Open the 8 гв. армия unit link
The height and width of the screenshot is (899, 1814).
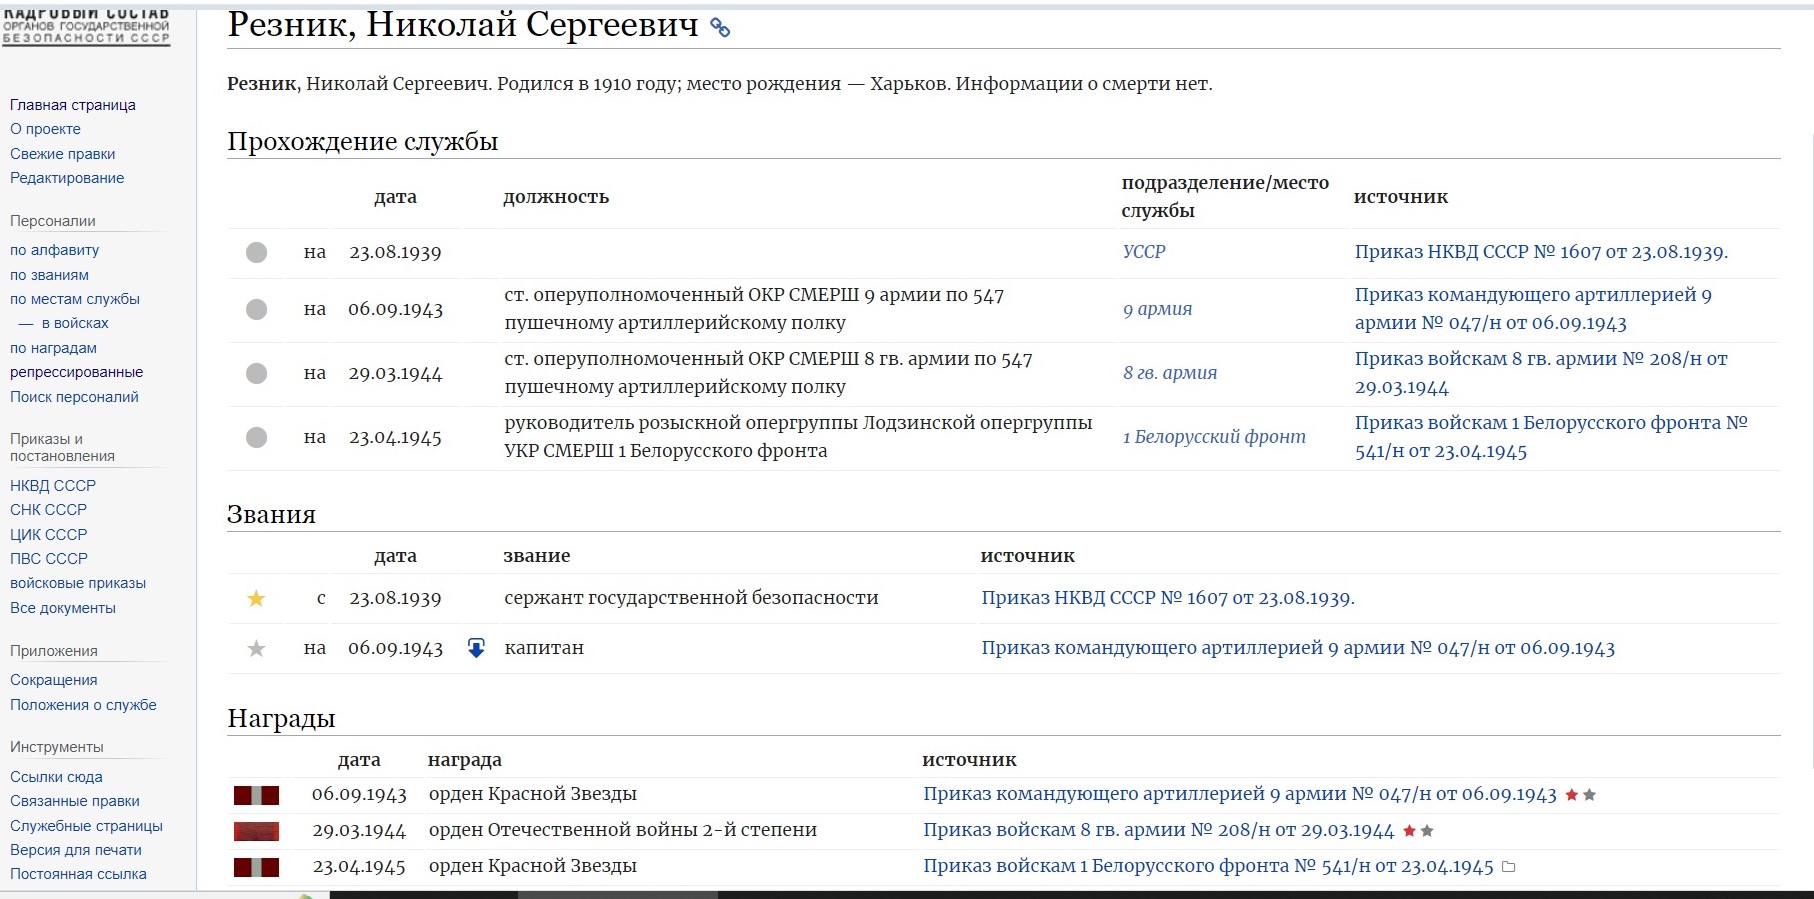[1170, 373]
